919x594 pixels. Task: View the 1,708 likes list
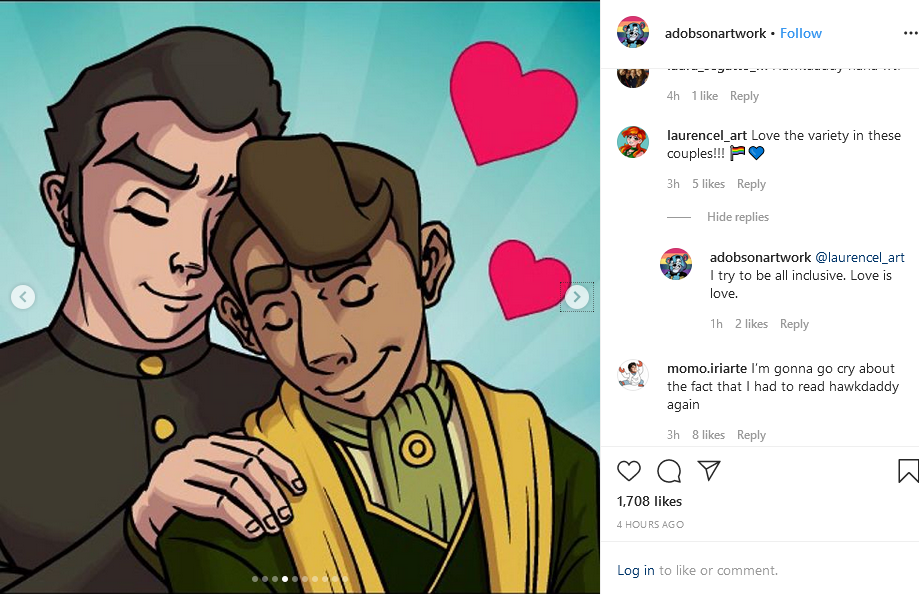point(649,501)
